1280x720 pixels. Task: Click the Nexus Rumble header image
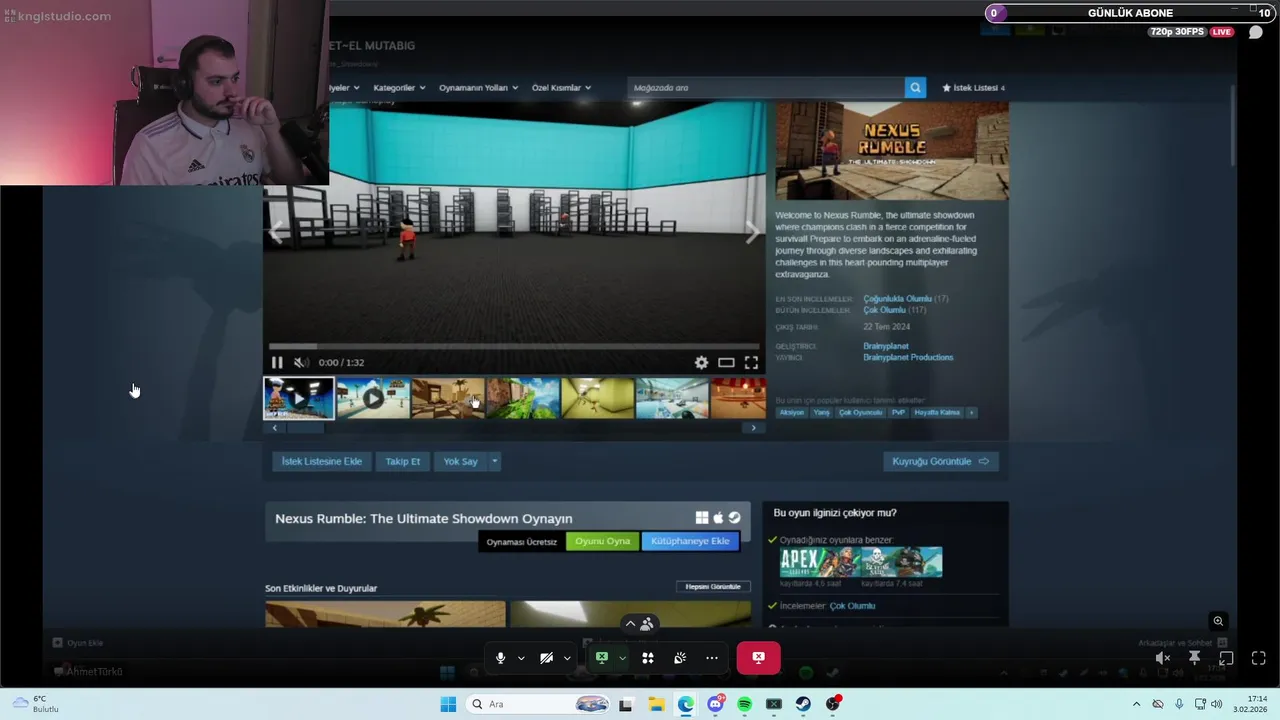click(x=892, y=151)
